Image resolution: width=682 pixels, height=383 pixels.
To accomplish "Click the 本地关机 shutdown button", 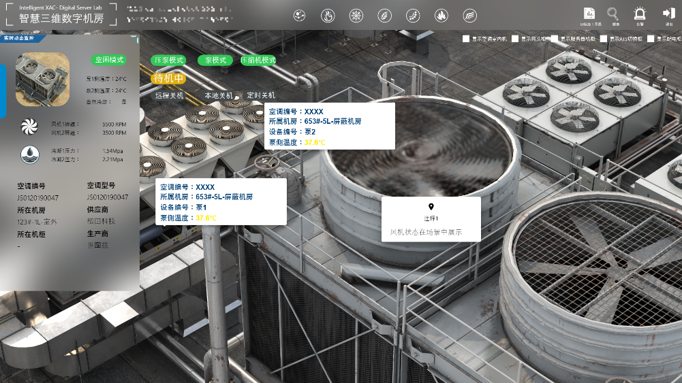I will [x=218, y=96].
